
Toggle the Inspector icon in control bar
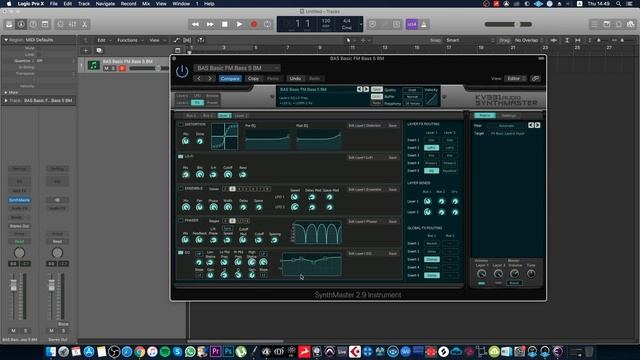pos(21,24)
